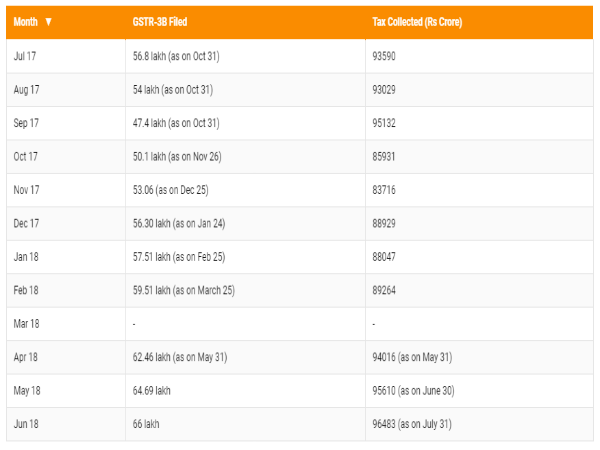Select the Tax Collected (Rs Crore) header
The width and height of the screenshot is (600, 450).
pyautogui.click(x=415, y=21)
